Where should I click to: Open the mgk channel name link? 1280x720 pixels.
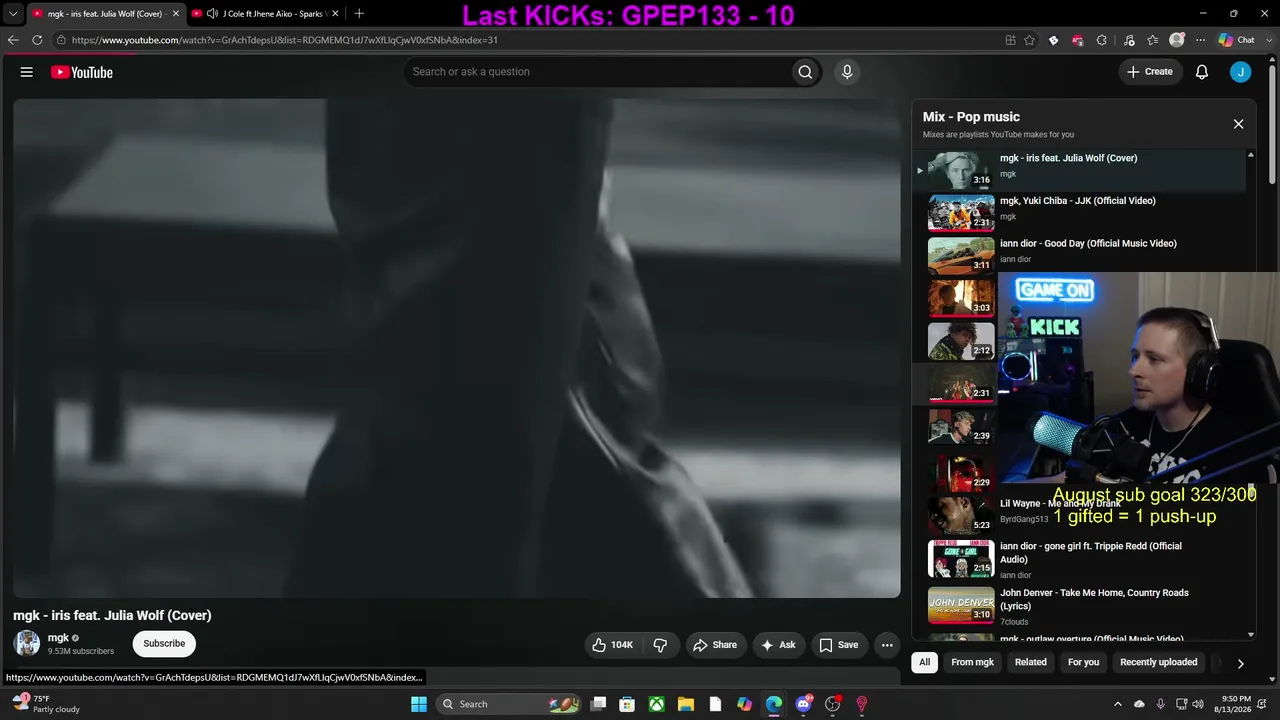(x=59, y=638)
